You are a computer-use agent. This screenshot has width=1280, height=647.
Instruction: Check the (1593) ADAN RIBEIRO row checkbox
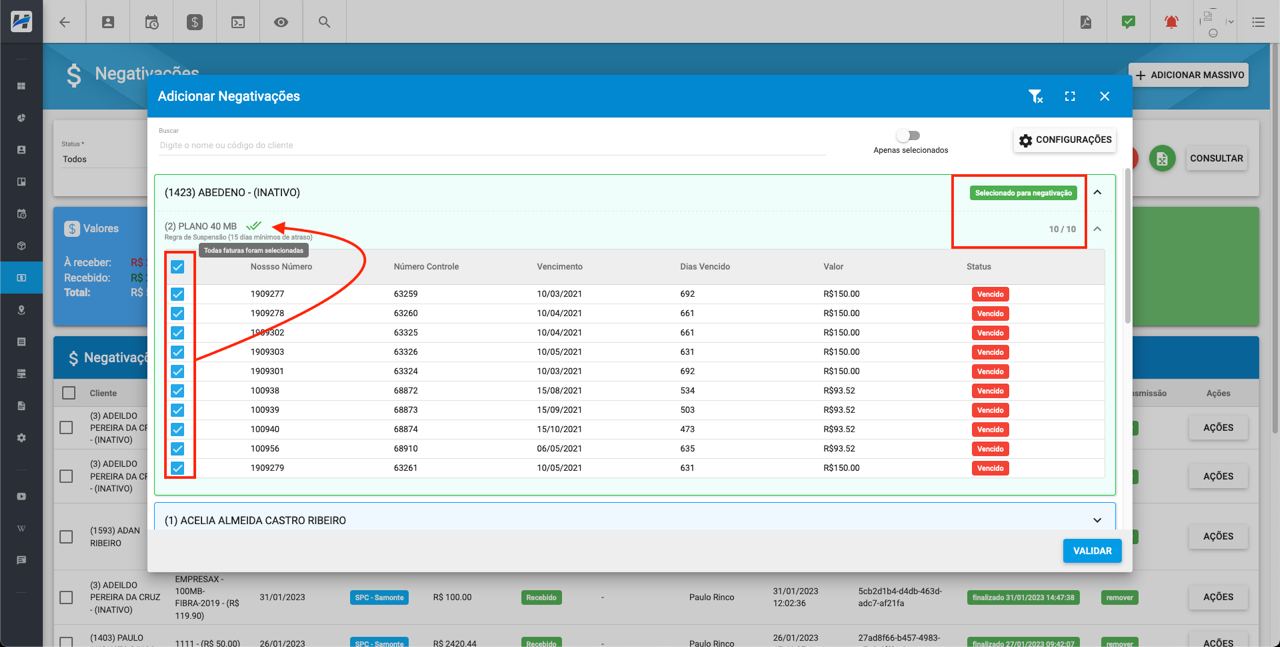(x=66, y=537)
